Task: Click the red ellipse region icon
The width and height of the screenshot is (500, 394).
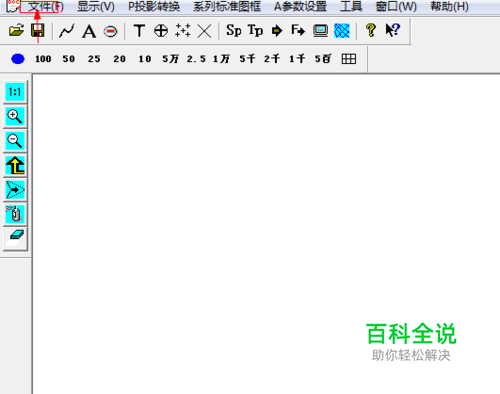Action: click(x=110, y=32)
